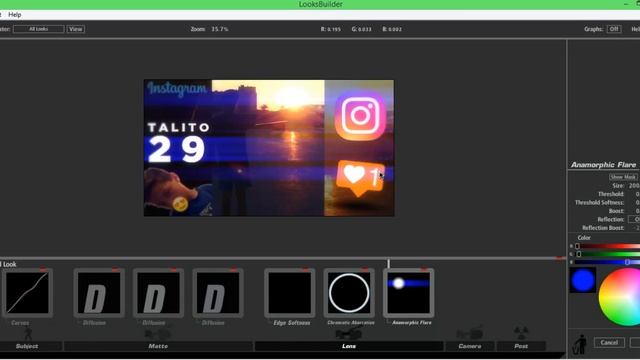Select the Edge Softness tool thumbnail
Screen dimensions: 640x360
pos(289,293)
